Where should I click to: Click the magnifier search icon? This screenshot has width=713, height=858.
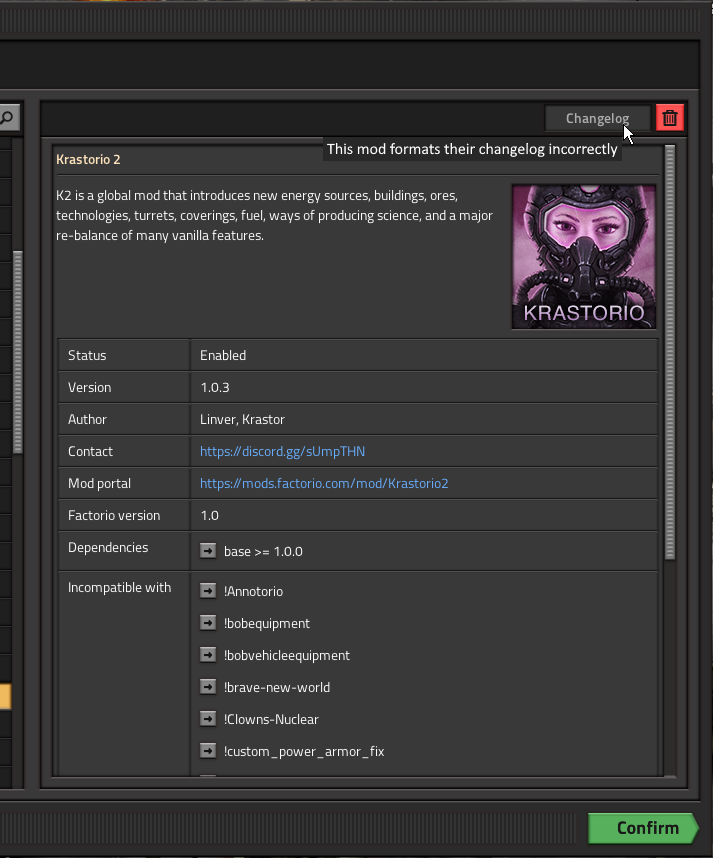click(8, 118)
